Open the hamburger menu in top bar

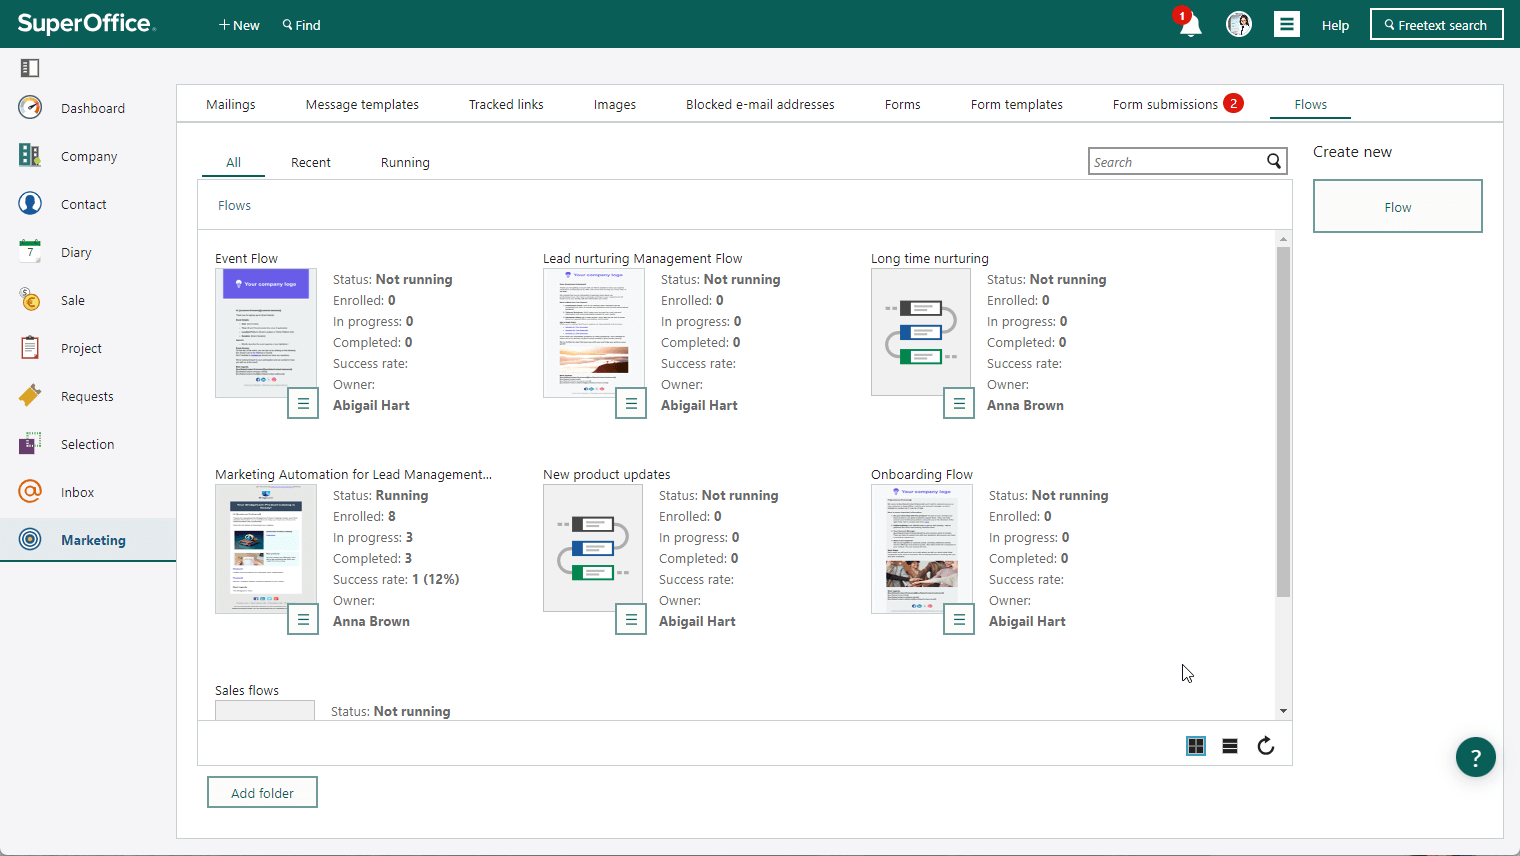[x=1287, y=24]
